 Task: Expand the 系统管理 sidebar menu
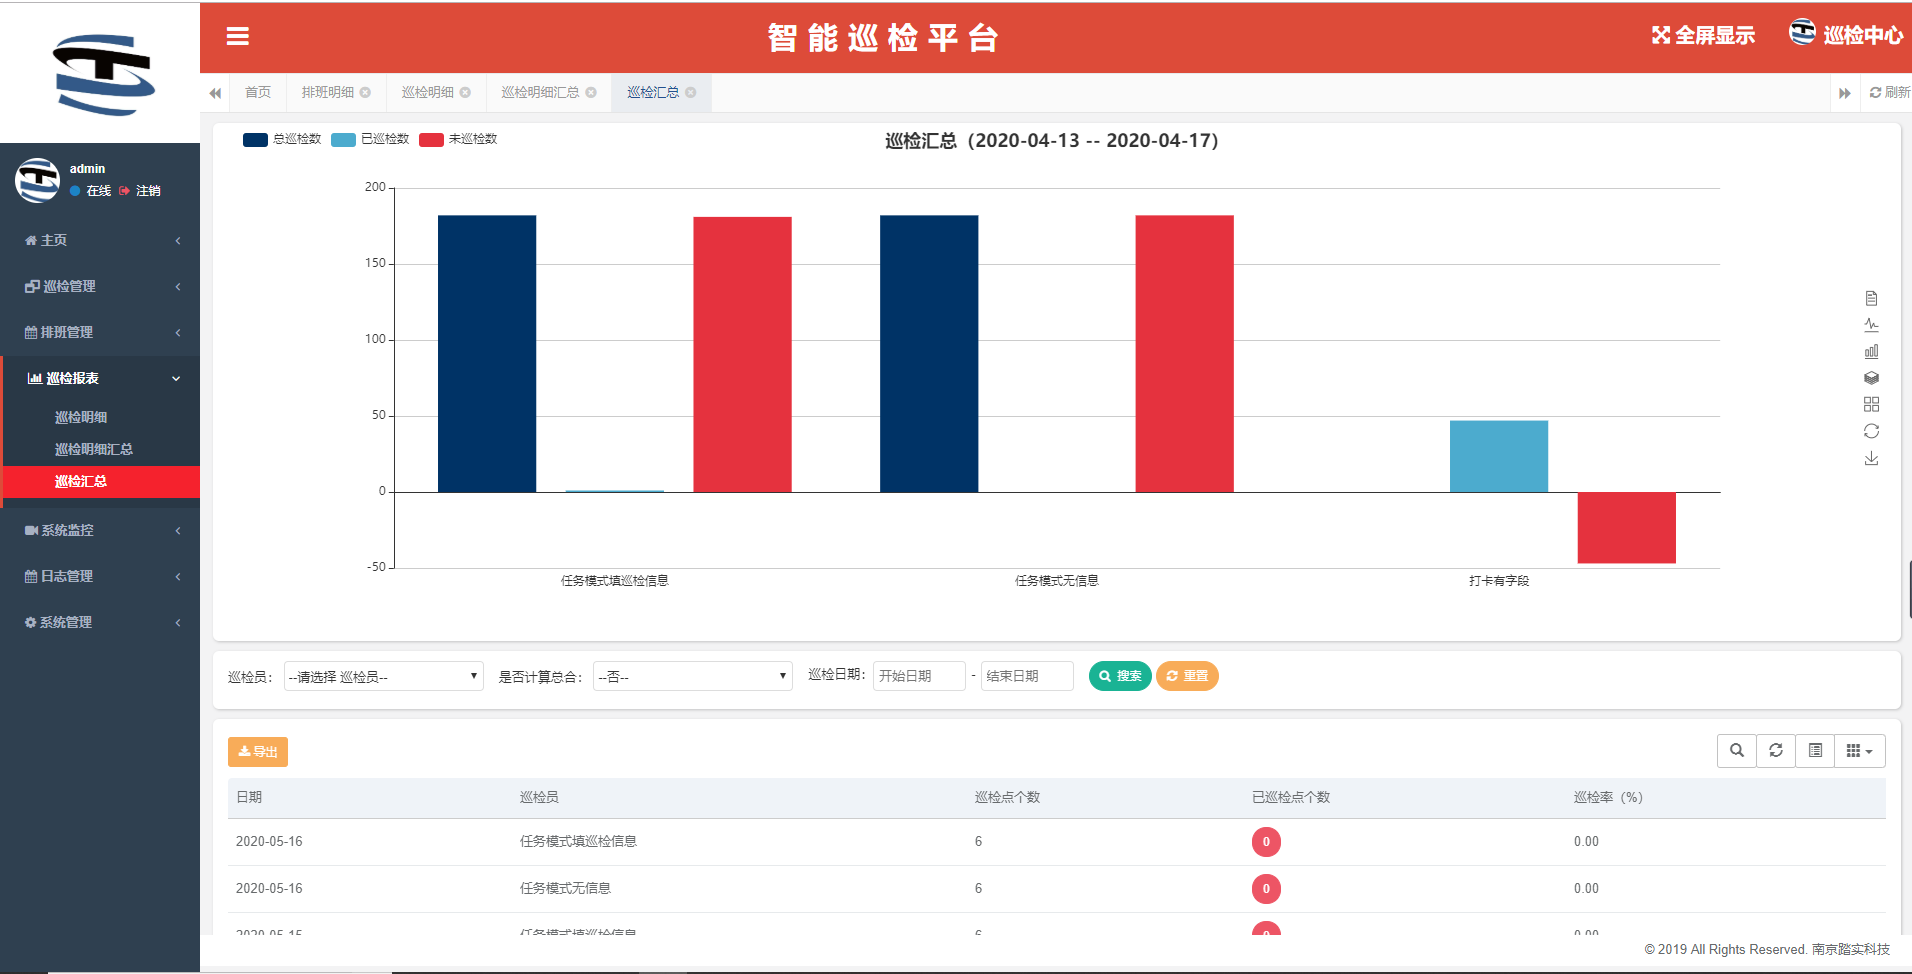point(66,622)
